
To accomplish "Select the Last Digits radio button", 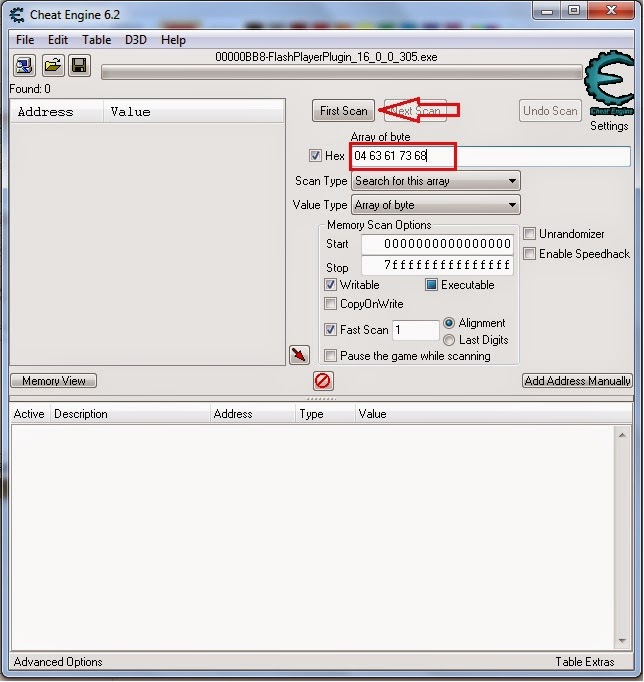I will pos(449,340).
